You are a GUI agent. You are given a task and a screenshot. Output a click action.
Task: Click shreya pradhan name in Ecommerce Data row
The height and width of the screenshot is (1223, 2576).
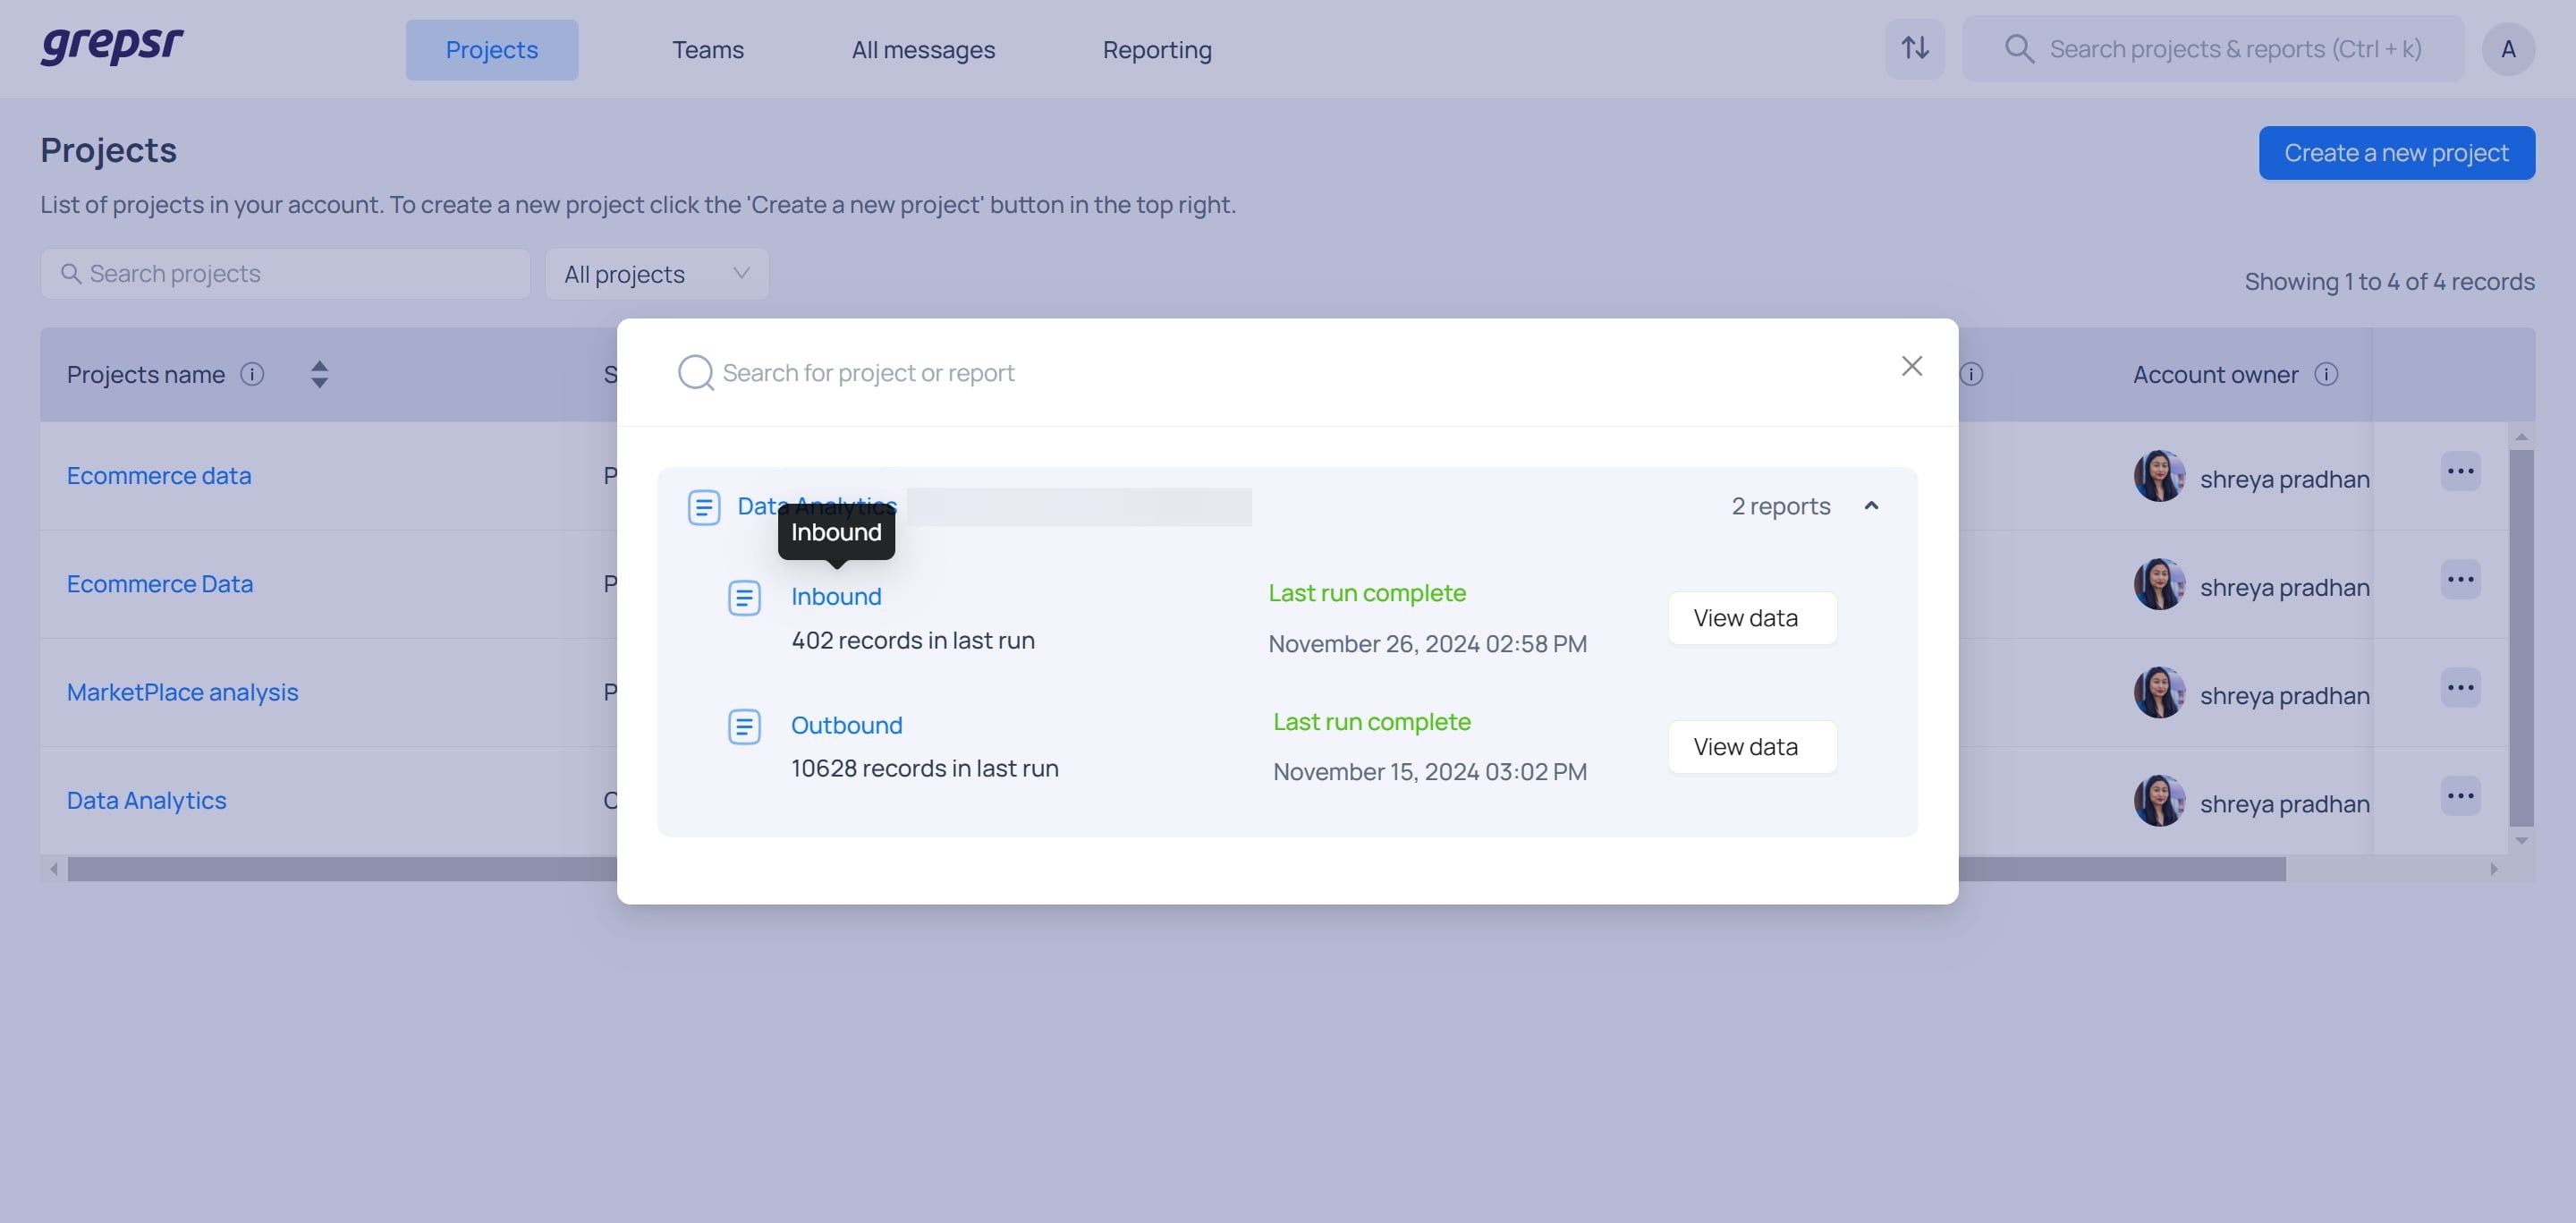point(2284,587)
